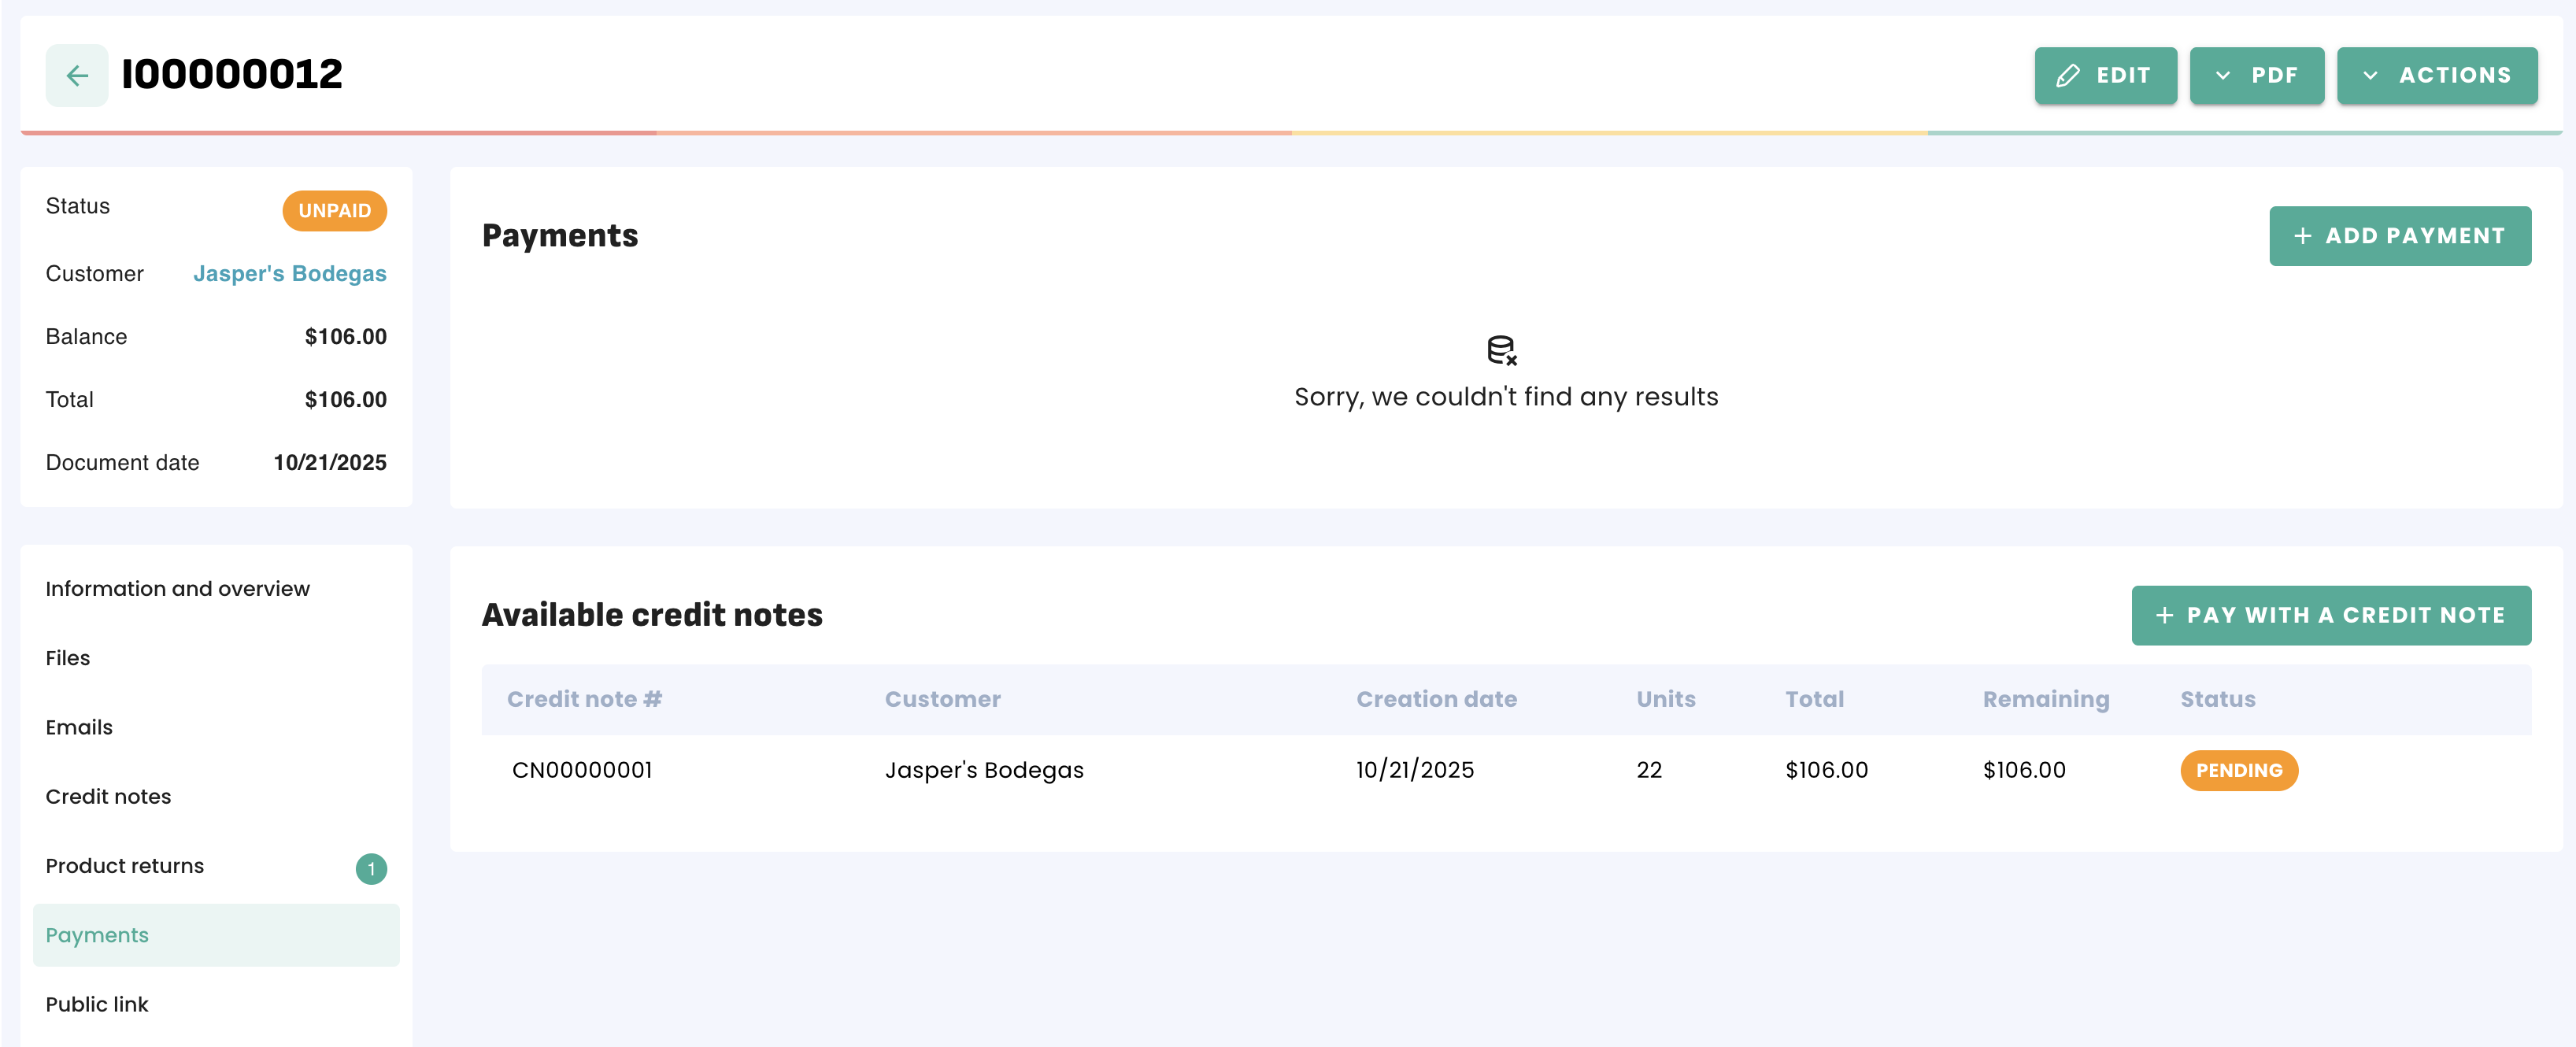This screenshot has height=1047, width=2576.
Task: Click the no-results database icon
Action: 1501,350
